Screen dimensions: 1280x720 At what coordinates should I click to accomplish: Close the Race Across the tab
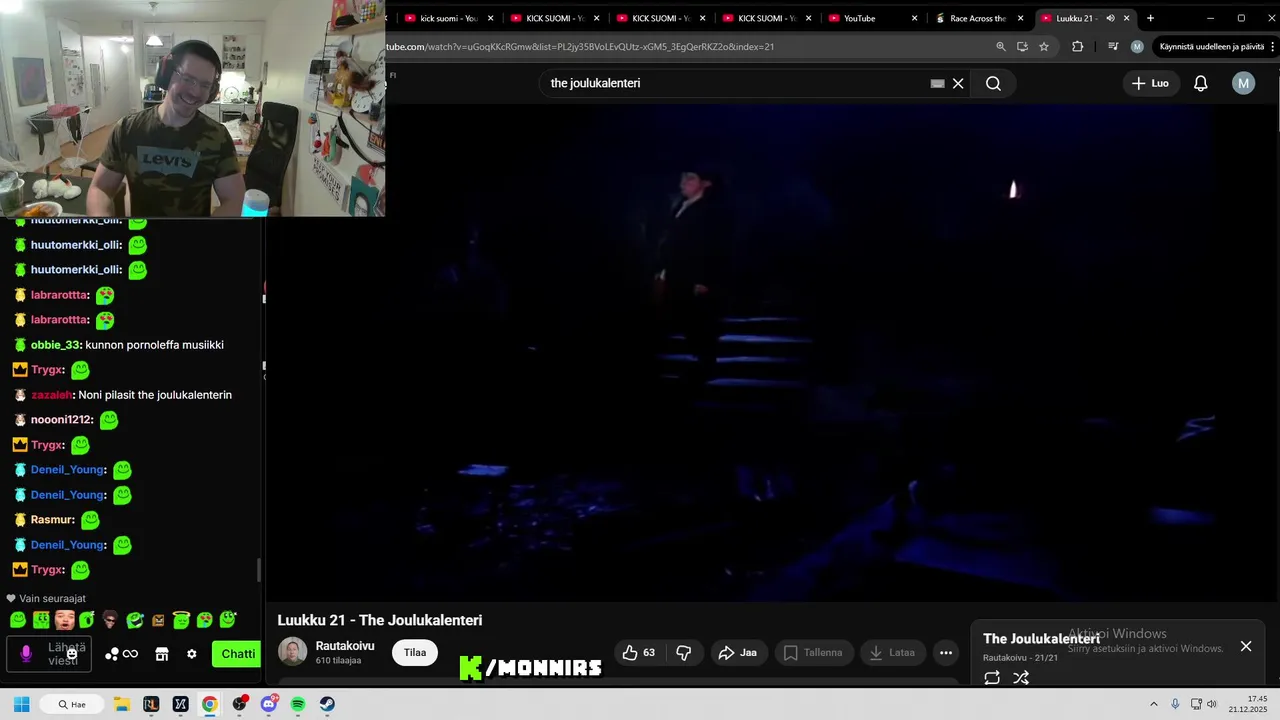pyautogui.click(x=1020, y=18)
